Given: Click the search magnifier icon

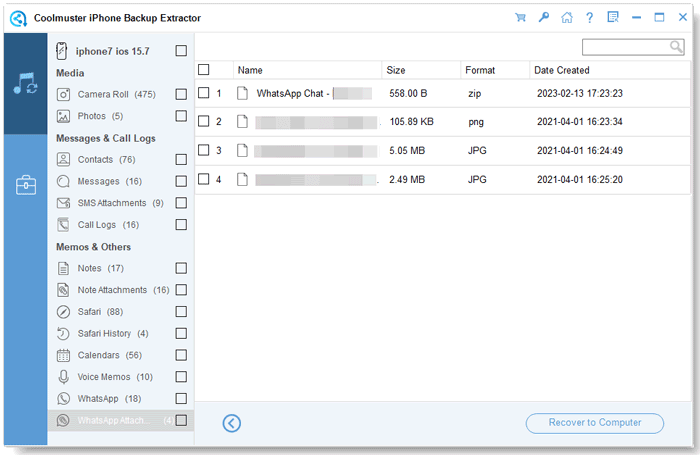Looking at the screenshot, I should (676, 46).
